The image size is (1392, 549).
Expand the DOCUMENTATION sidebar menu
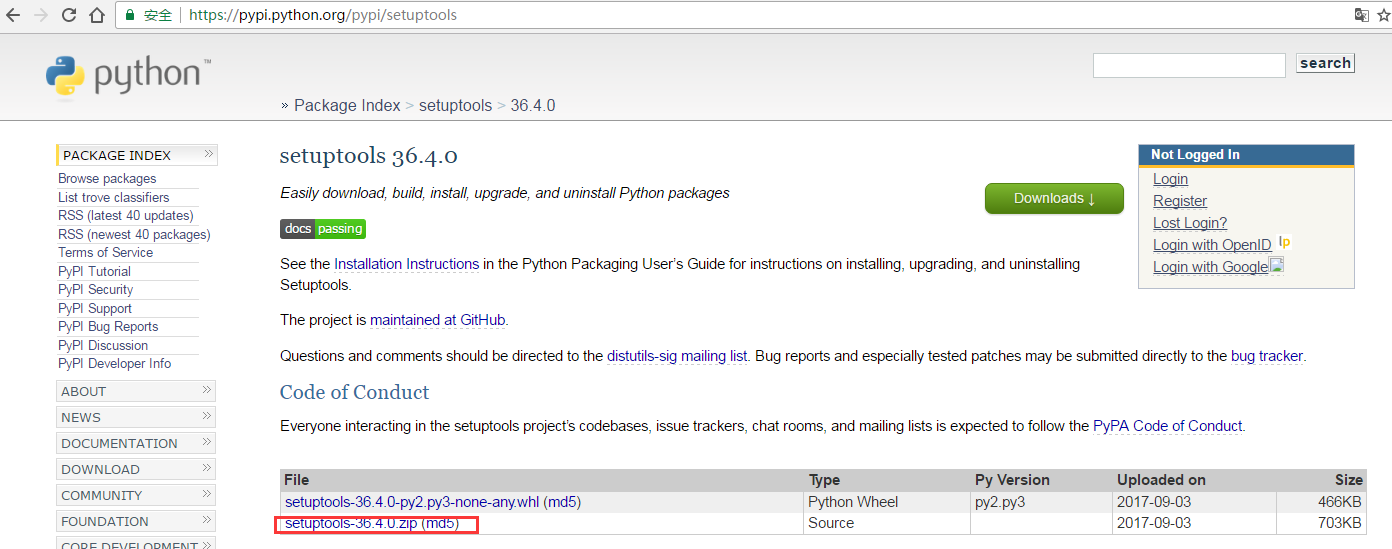(x=136, y=443)
